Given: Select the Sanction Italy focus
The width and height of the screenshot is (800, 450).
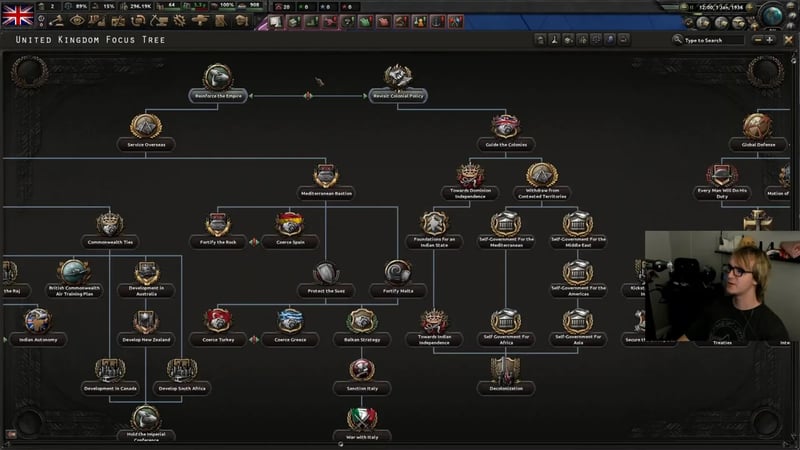Looking at the screenshot, I should click(362, 376).
